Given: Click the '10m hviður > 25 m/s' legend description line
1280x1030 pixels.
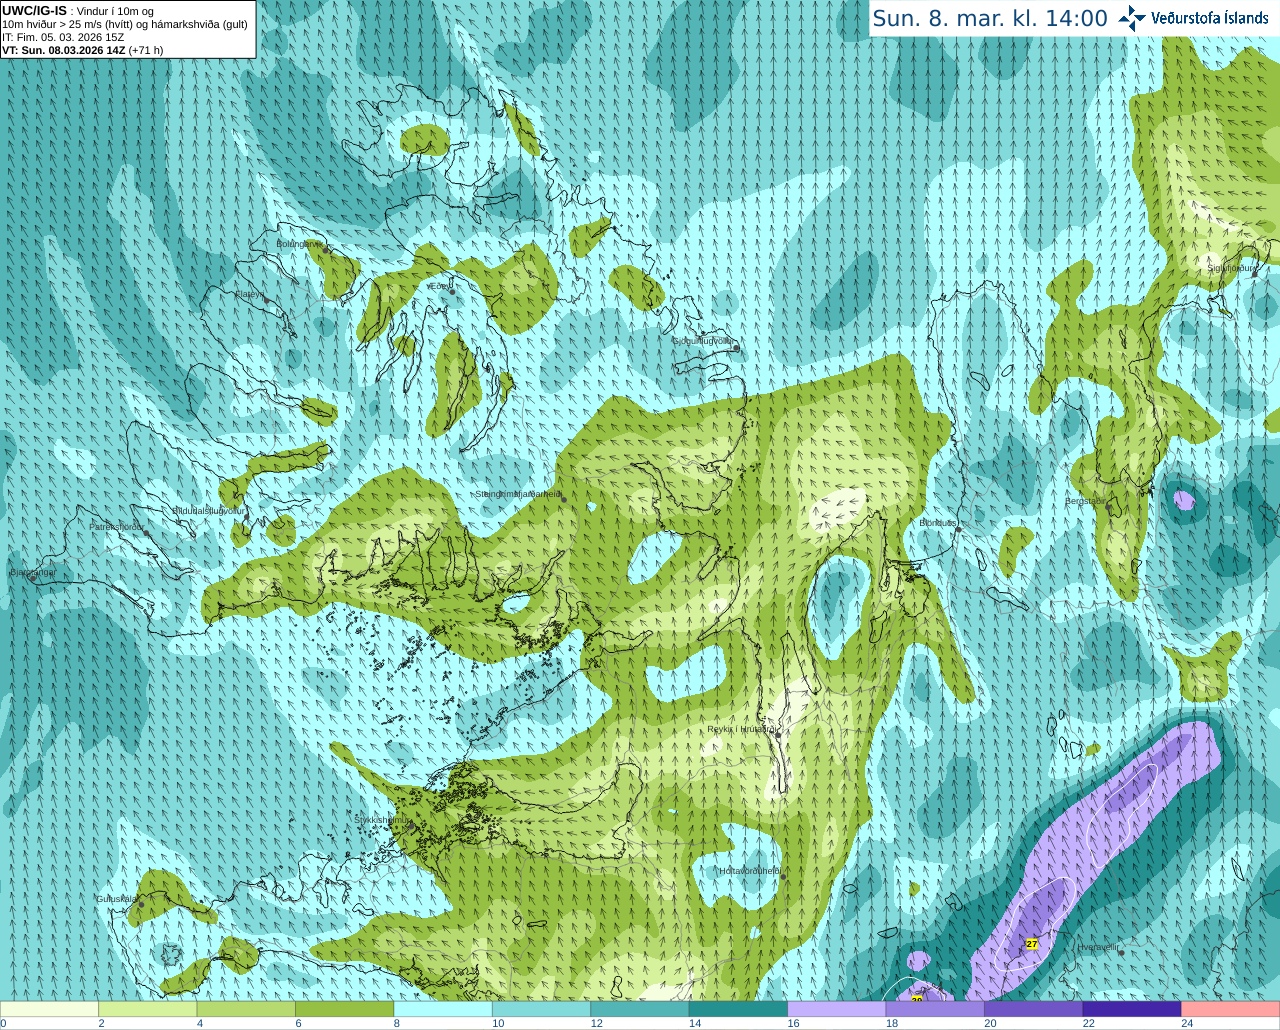Looking at the screenshot, I should coord(125,24).
